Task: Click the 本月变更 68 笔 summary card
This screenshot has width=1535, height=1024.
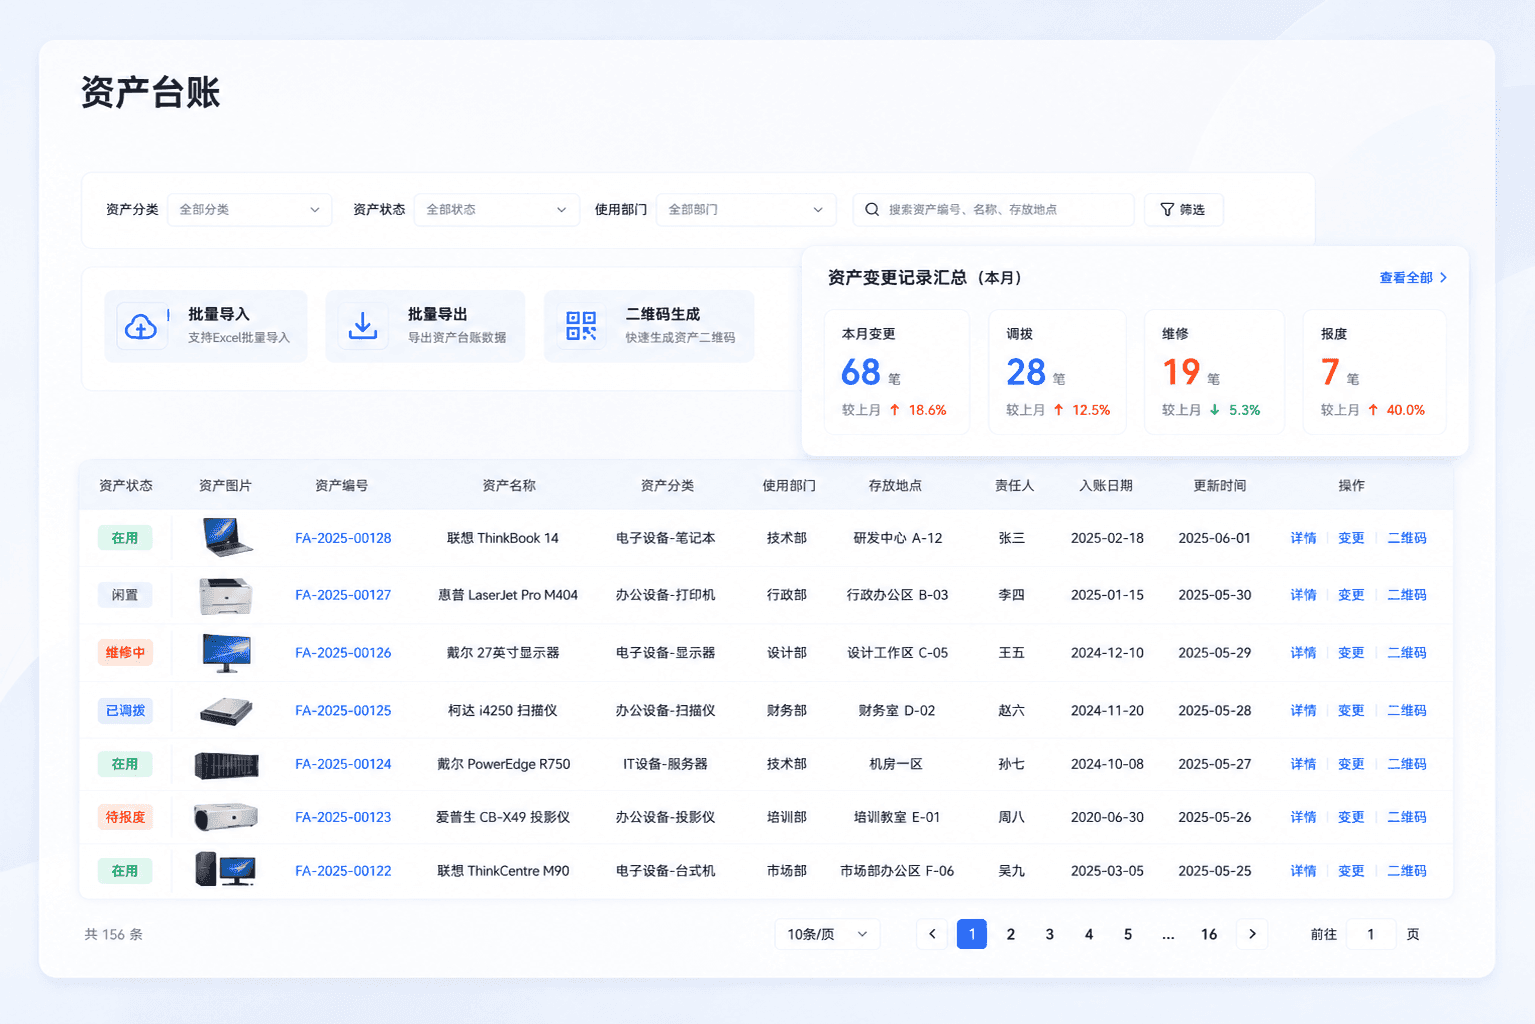Action: click(x=897, y=372)
